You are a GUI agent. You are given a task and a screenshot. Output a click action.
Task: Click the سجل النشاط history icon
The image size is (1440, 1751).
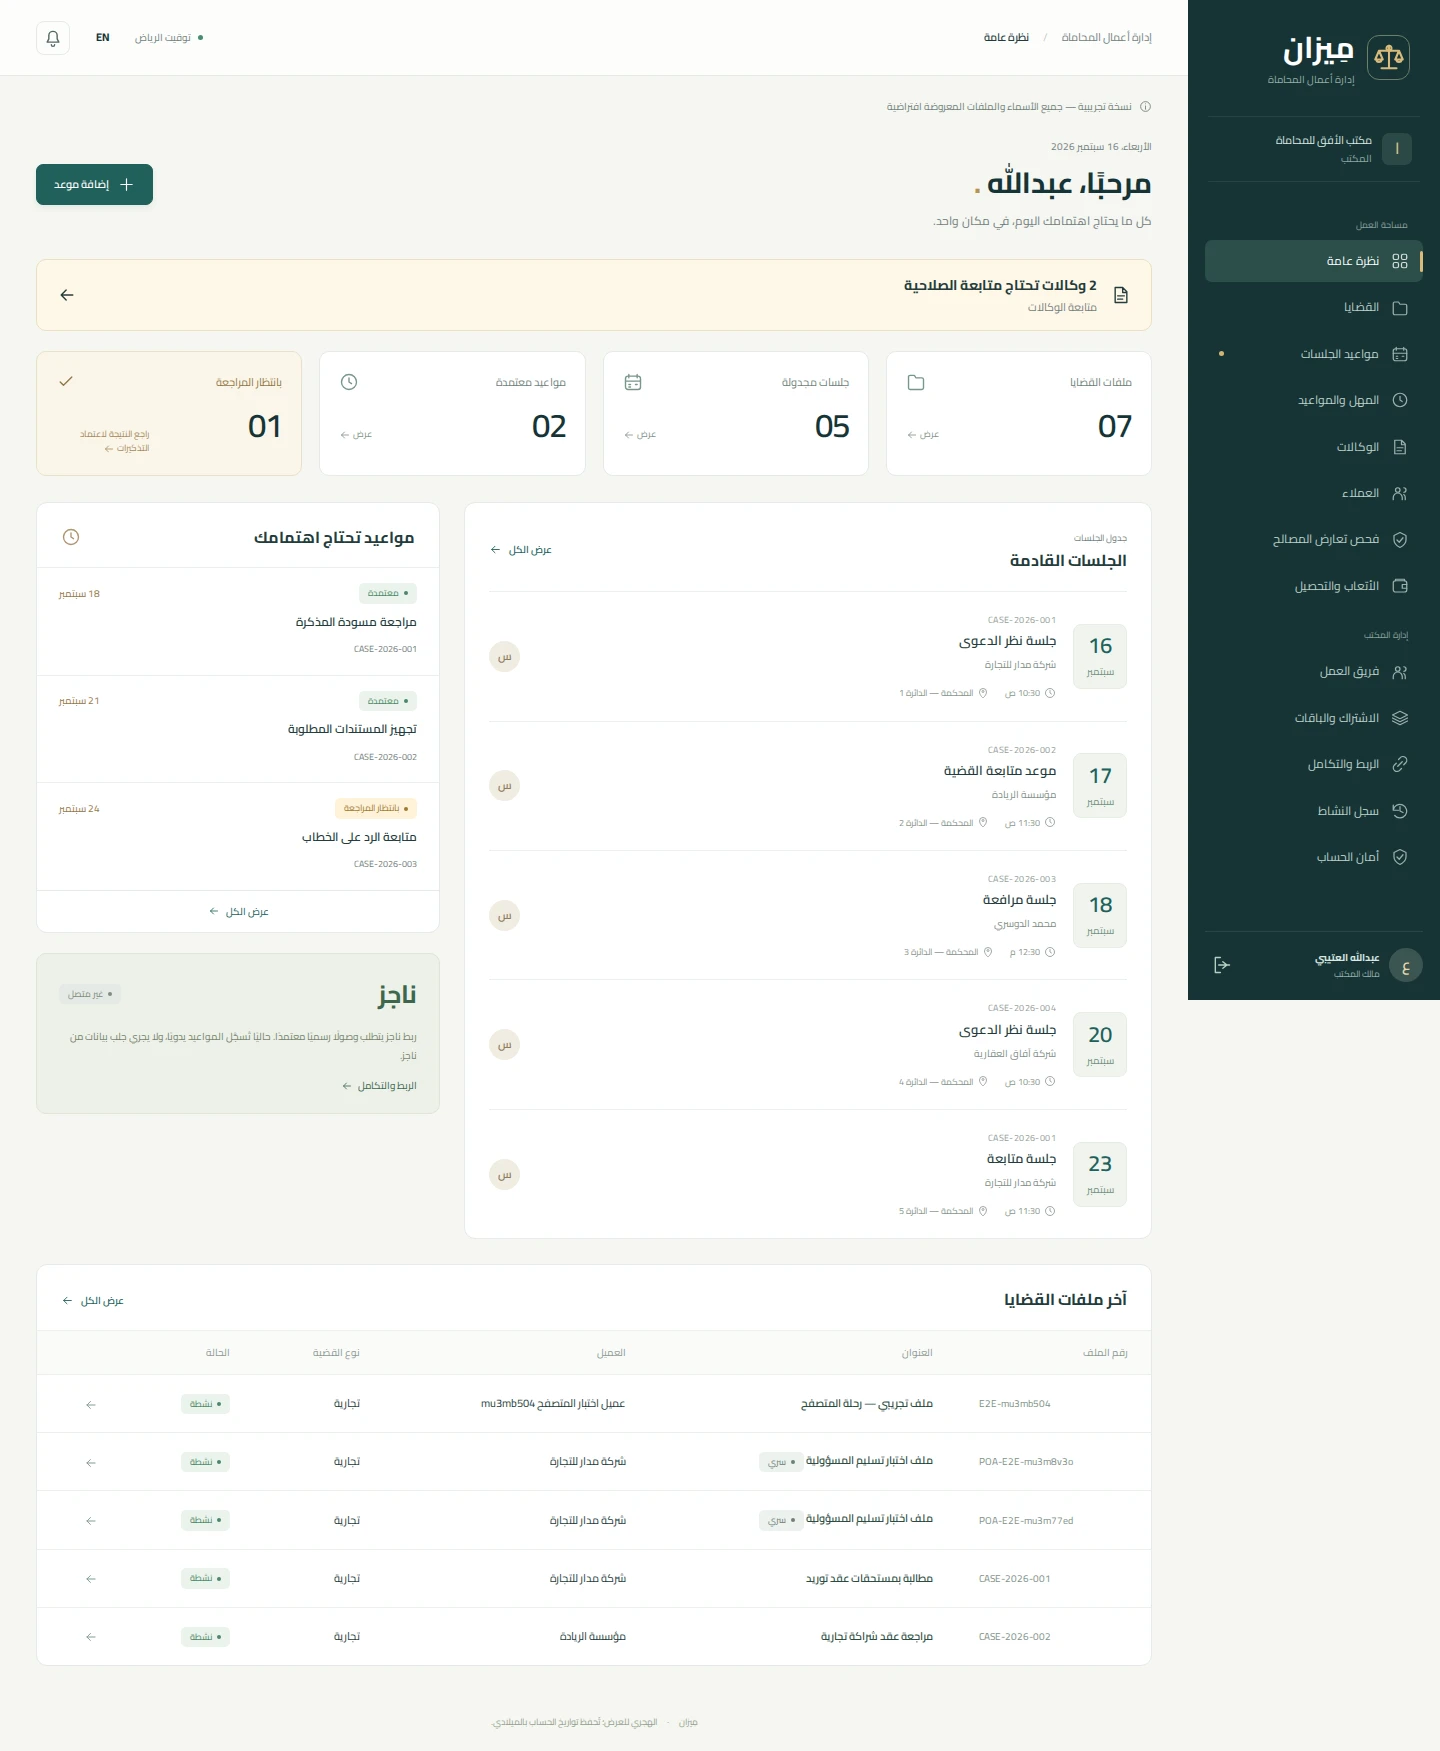click(1400, 811)
